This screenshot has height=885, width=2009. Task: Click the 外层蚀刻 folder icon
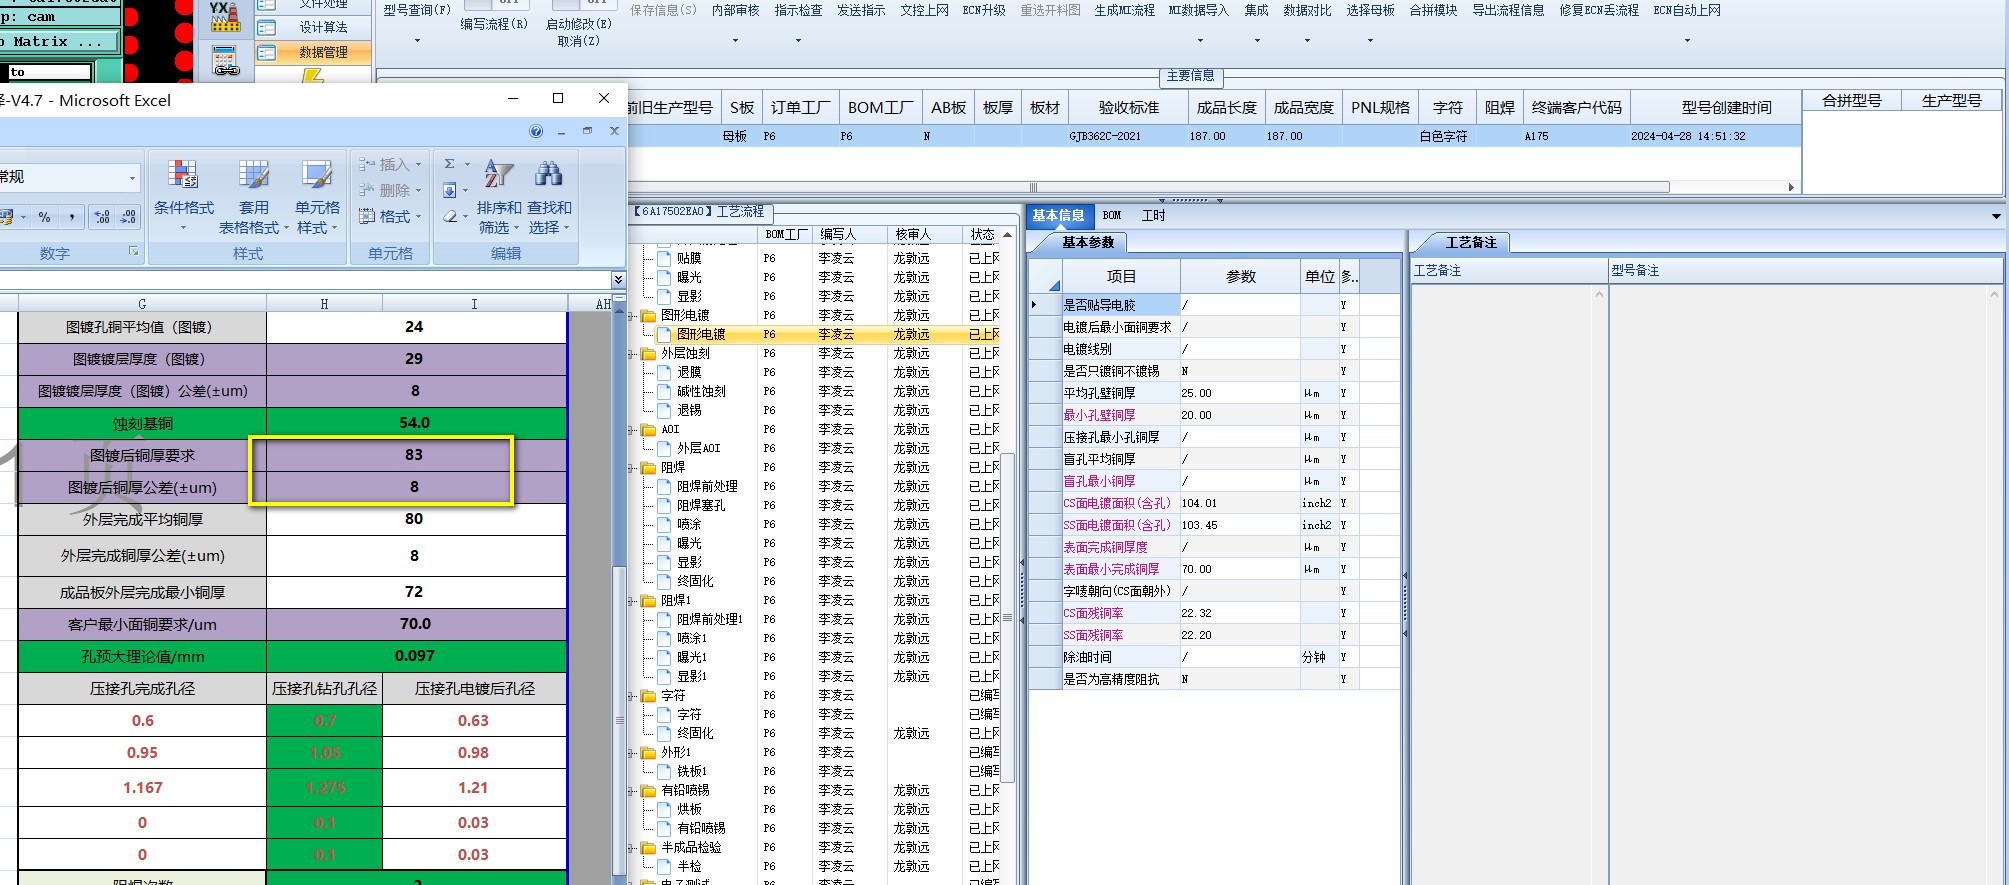click(648, 354)
